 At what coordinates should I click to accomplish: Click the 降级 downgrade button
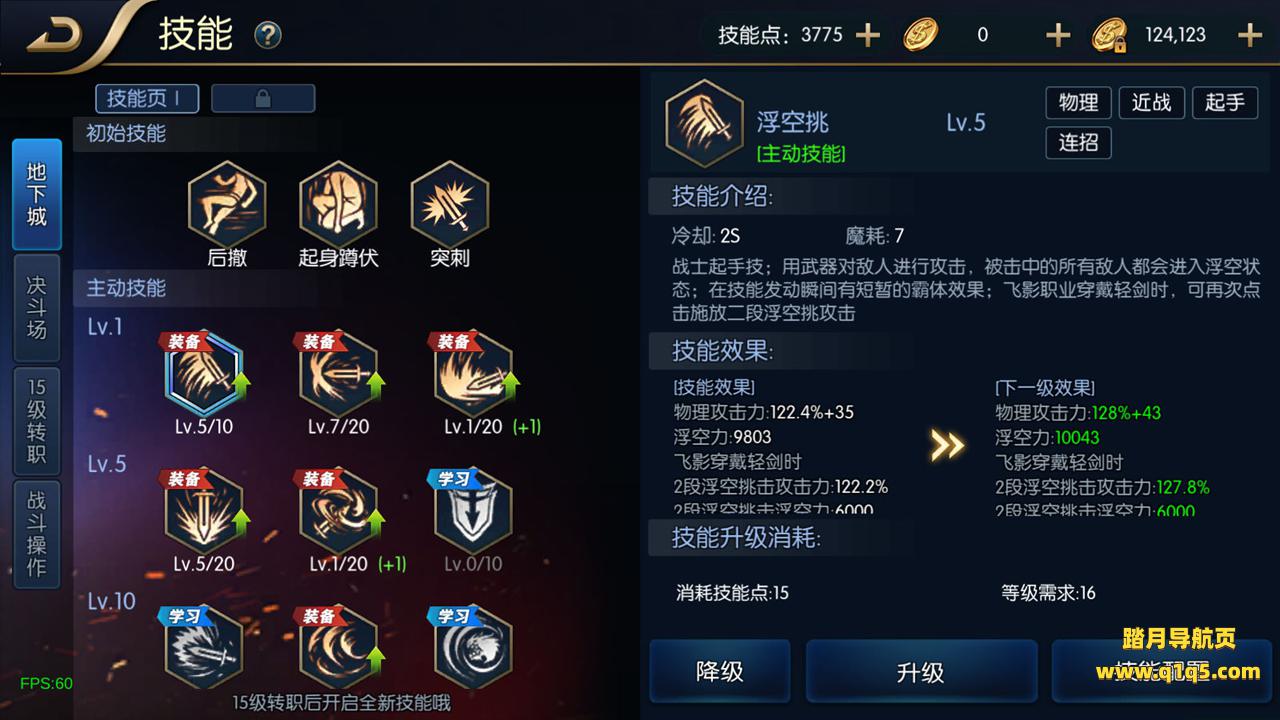point(720,671)
